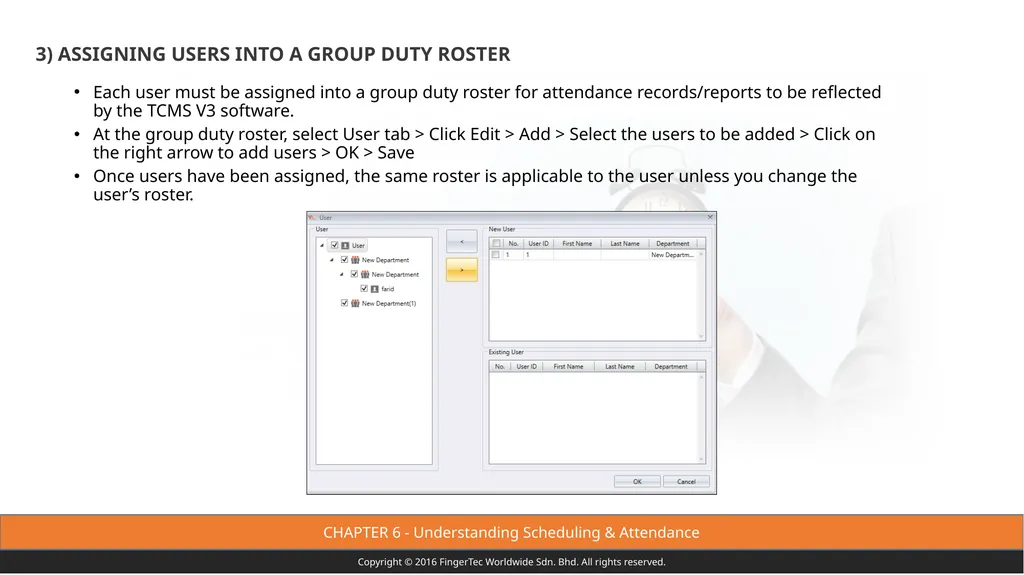Click First Name header in Existing User table
This screenshot has height=575, width=1024.
tap(568, 367)
